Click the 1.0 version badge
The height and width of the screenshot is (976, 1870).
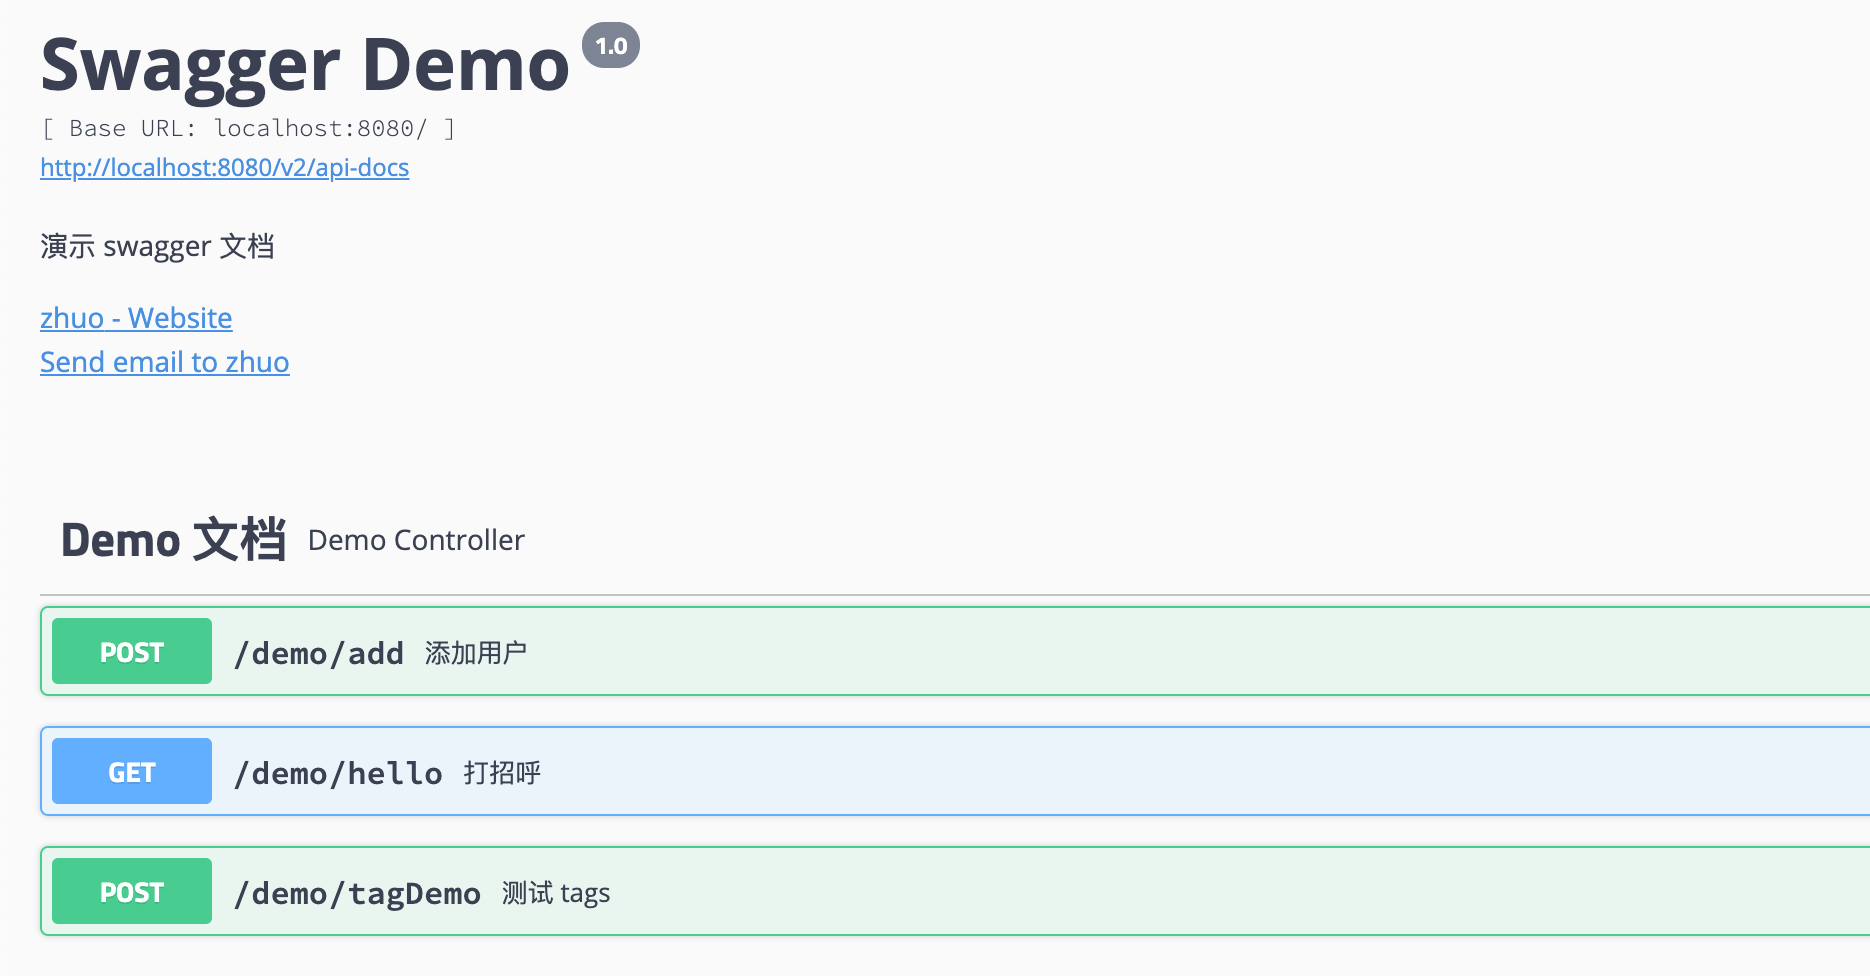[x=610, y=46]
